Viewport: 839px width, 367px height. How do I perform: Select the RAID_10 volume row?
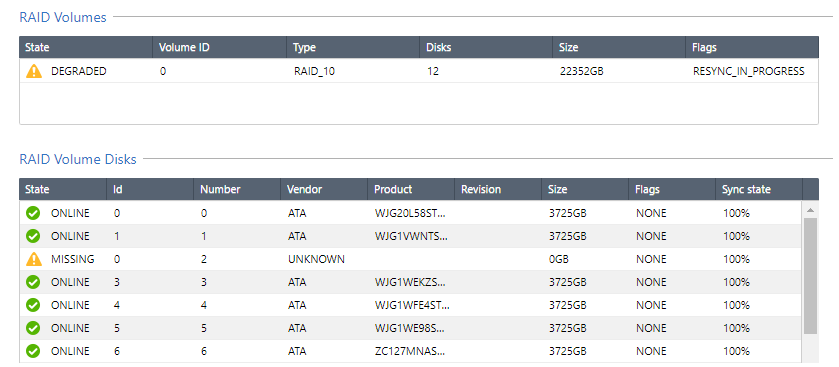pos(419,71)
